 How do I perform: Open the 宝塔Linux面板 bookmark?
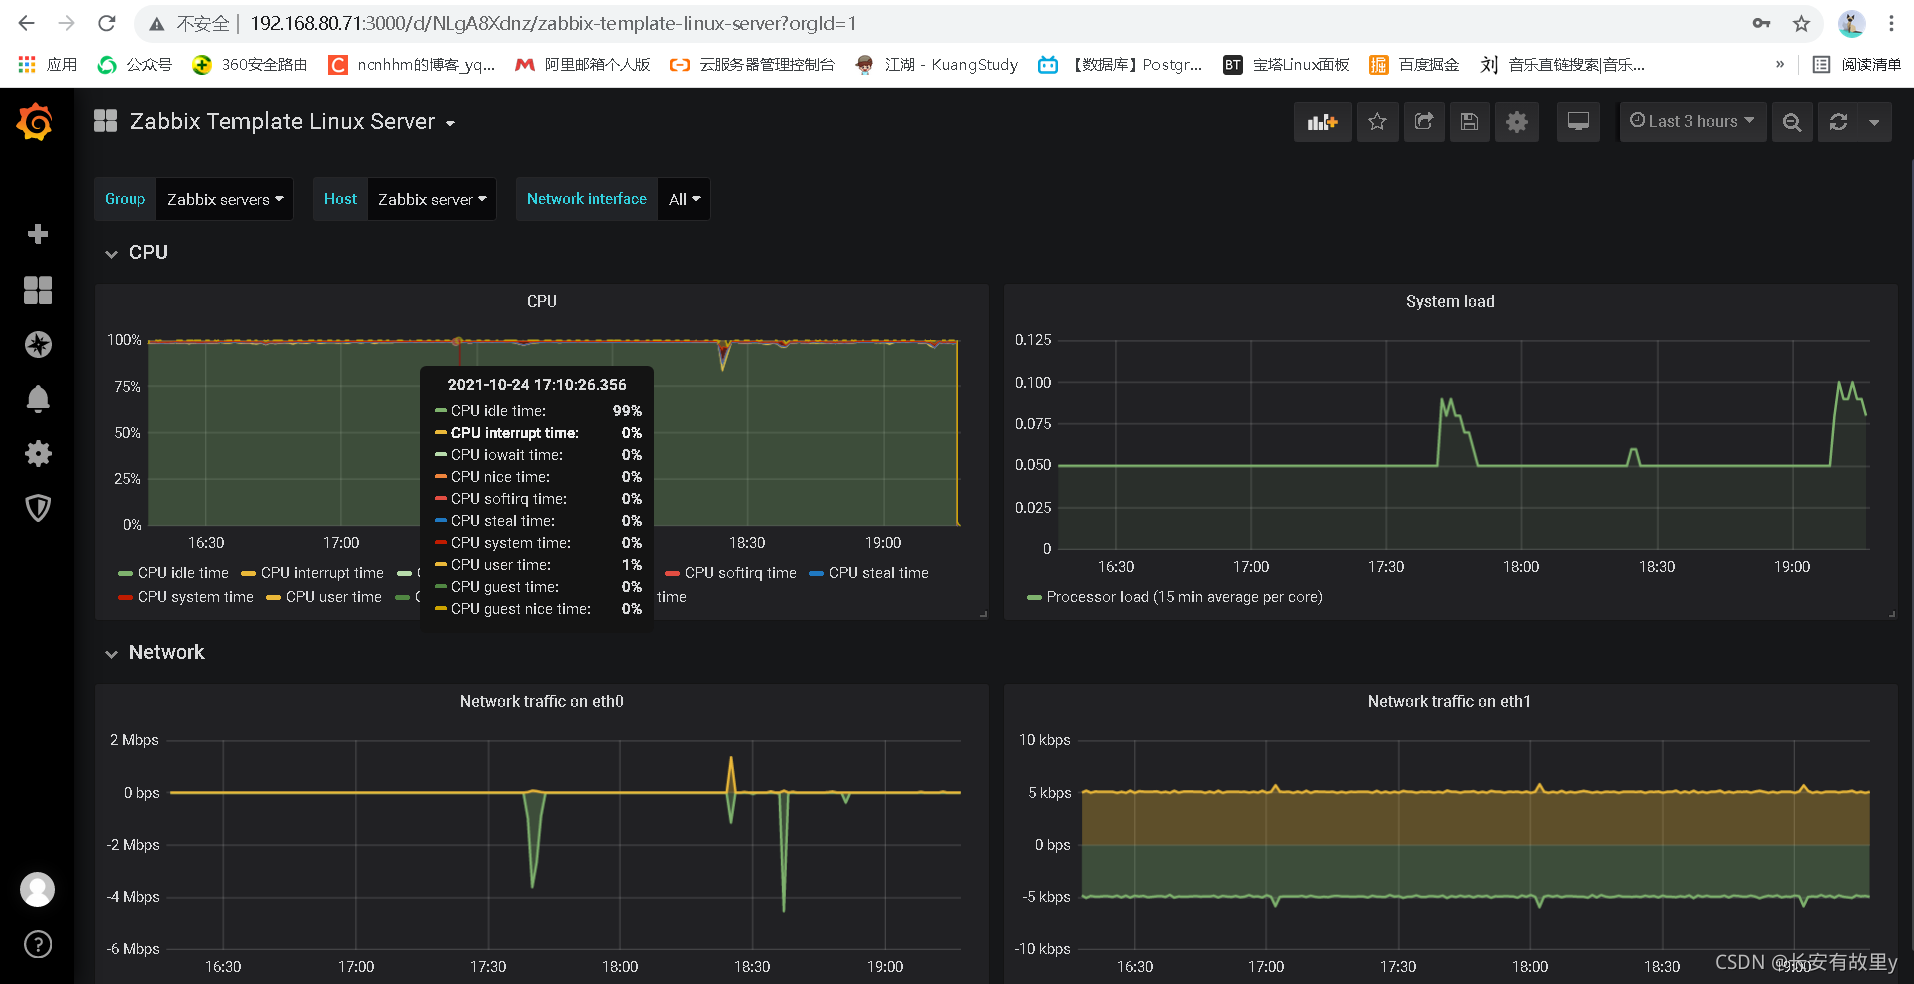pos(1286,65)
